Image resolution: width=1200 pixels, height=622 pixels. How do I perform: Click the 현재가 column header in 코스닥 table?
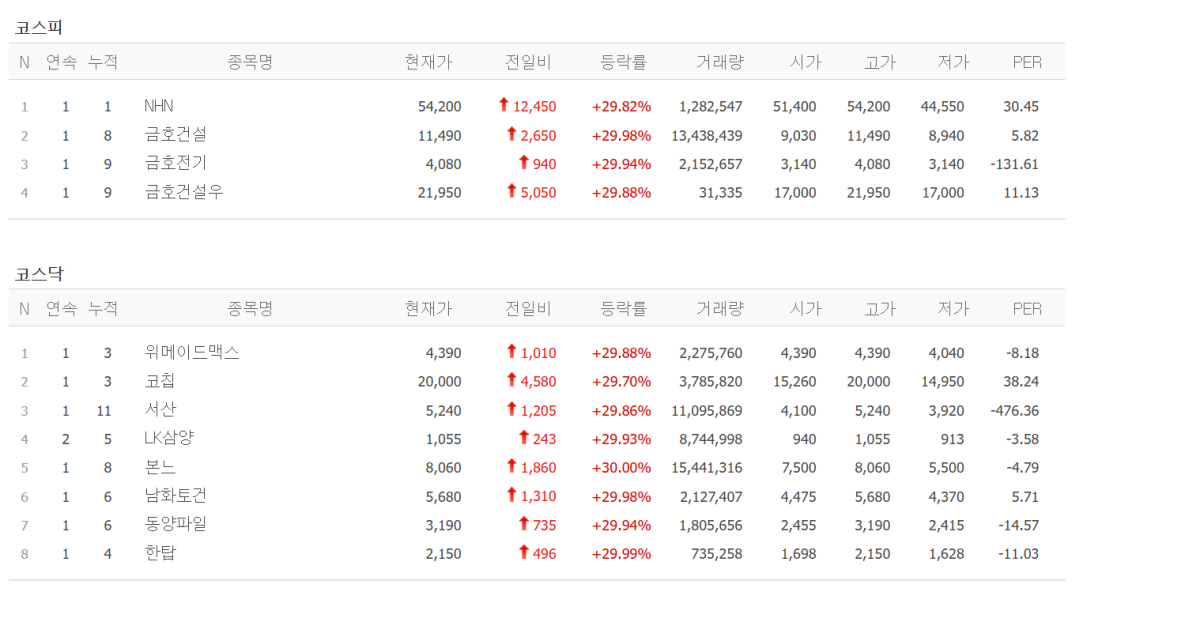(x=428, y=309)
